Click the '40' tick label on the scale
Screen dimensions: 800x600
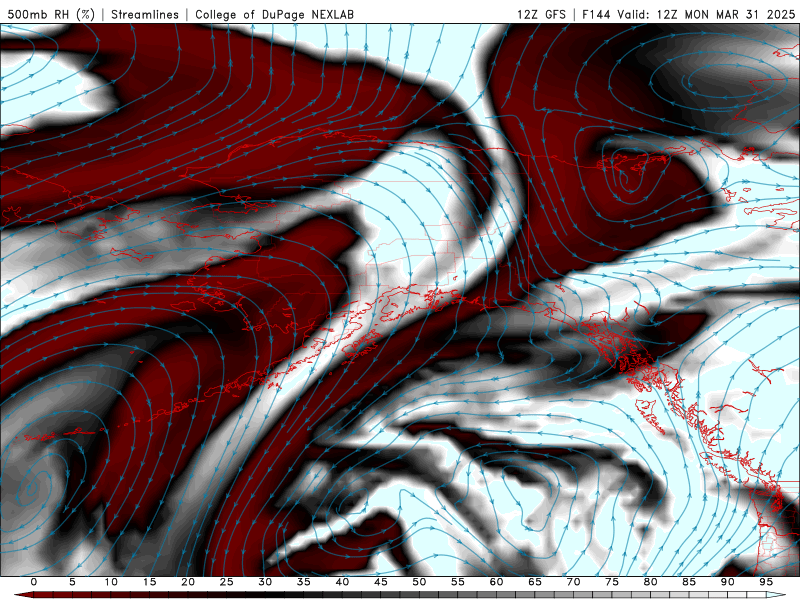point(342,582)
